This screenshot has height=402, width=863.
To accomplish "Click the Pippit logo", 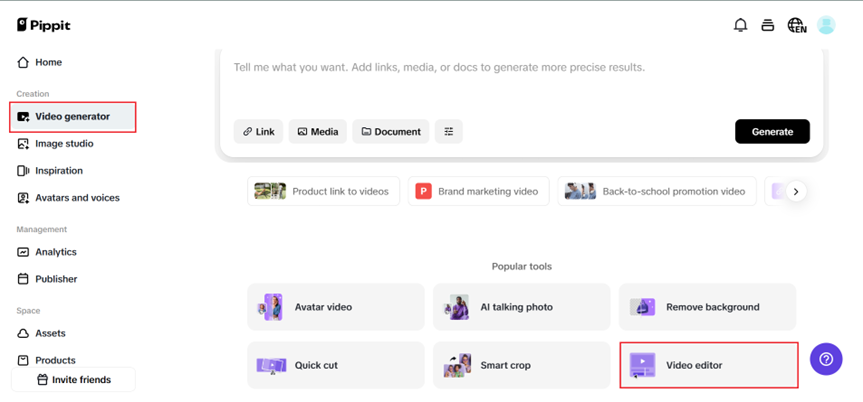I will 44,25.
